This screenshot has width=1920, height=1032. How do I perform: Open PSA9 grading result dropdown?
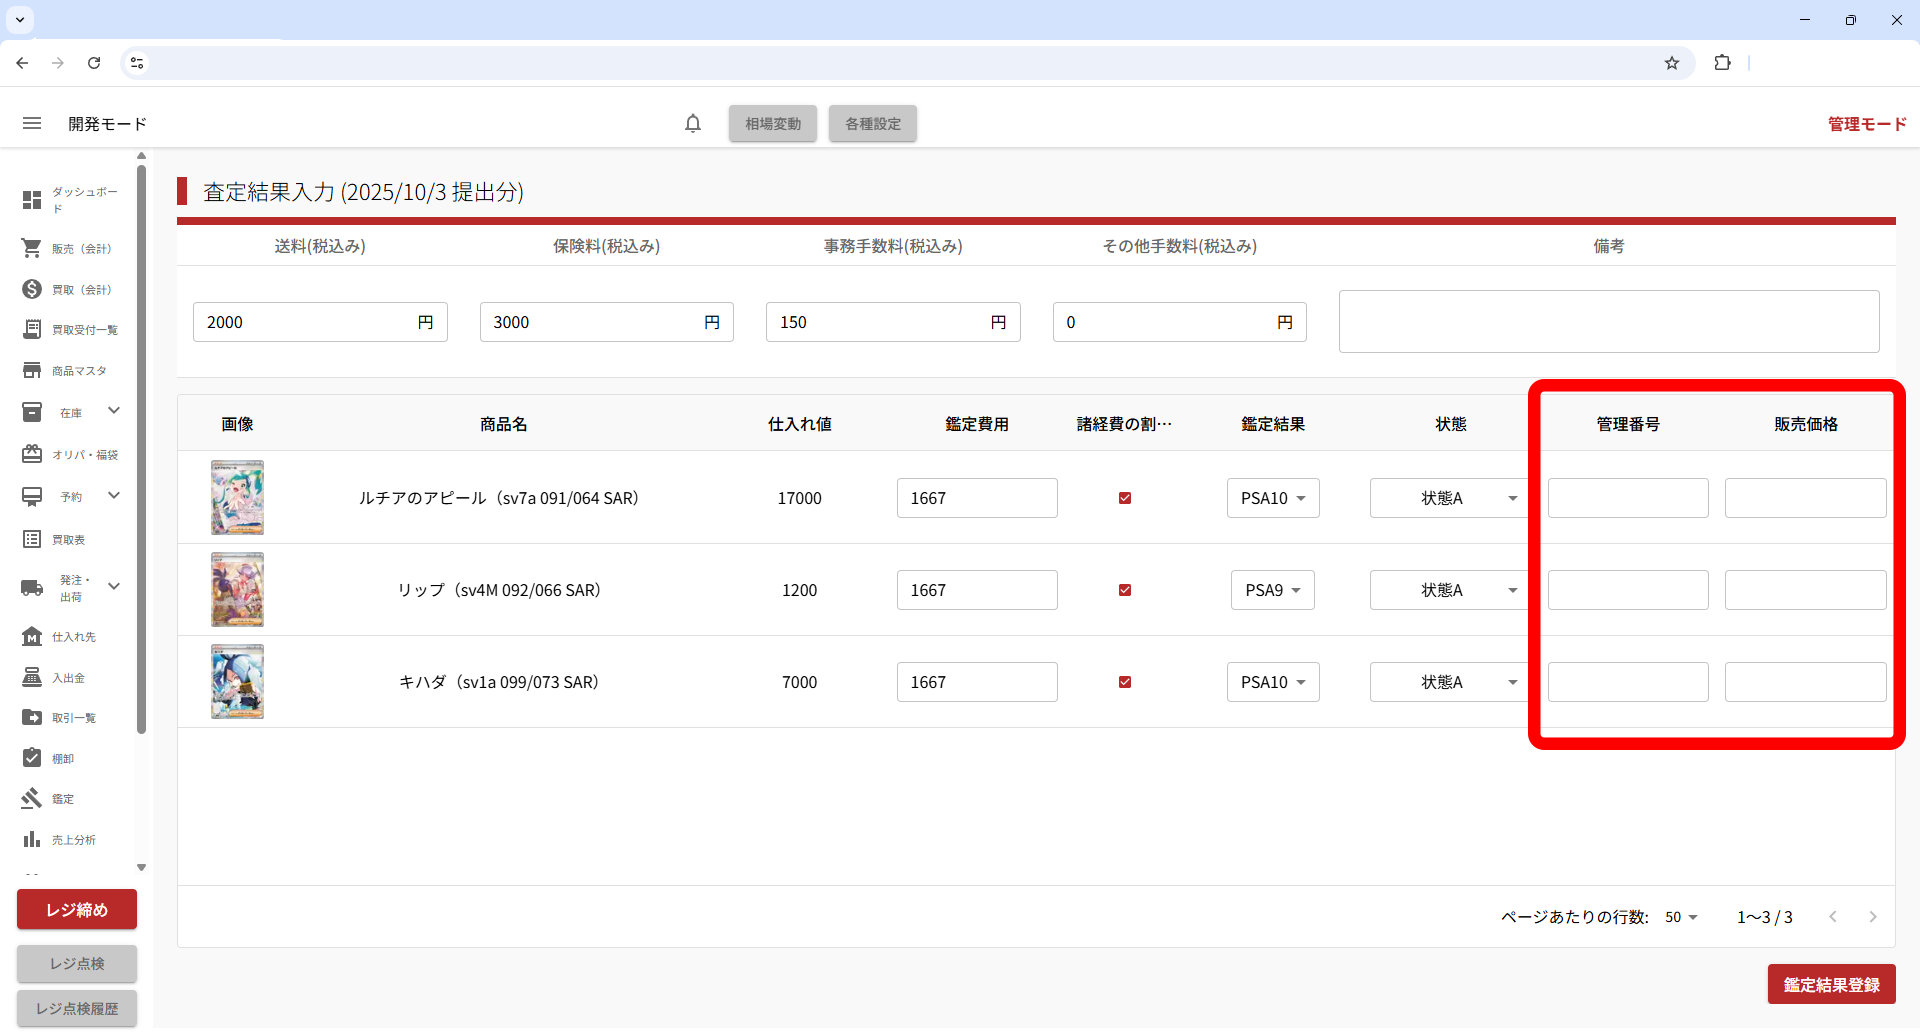(1272, 590)
